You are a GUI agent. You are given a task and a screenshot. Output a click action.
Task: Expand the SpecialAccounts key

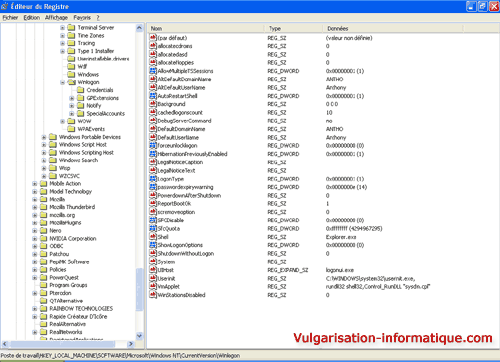tap(72, 114)
